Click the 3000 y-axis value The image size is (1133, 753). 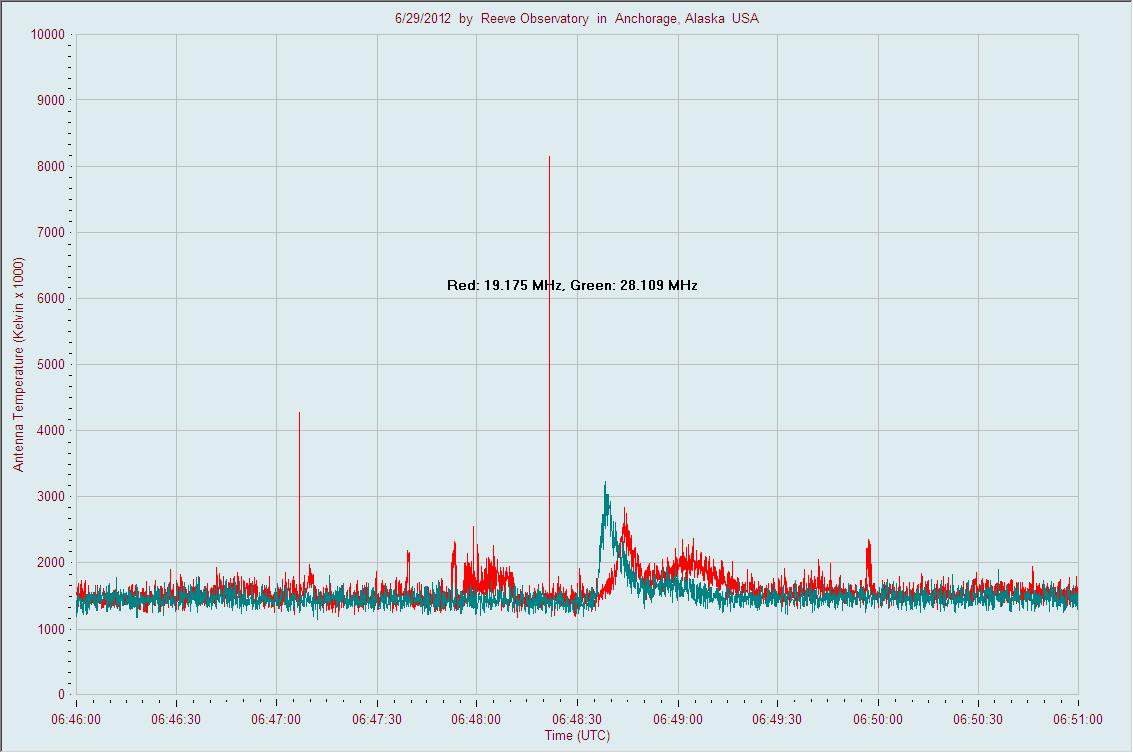pyautogui.click(x=51, y=497)
